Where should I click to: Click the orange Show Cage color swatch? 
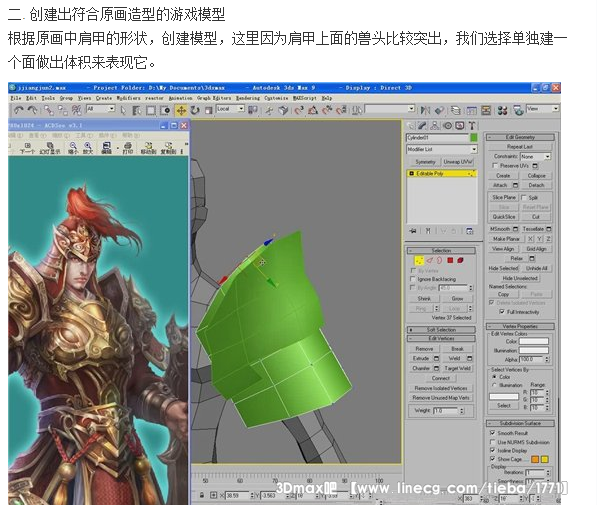535,459
